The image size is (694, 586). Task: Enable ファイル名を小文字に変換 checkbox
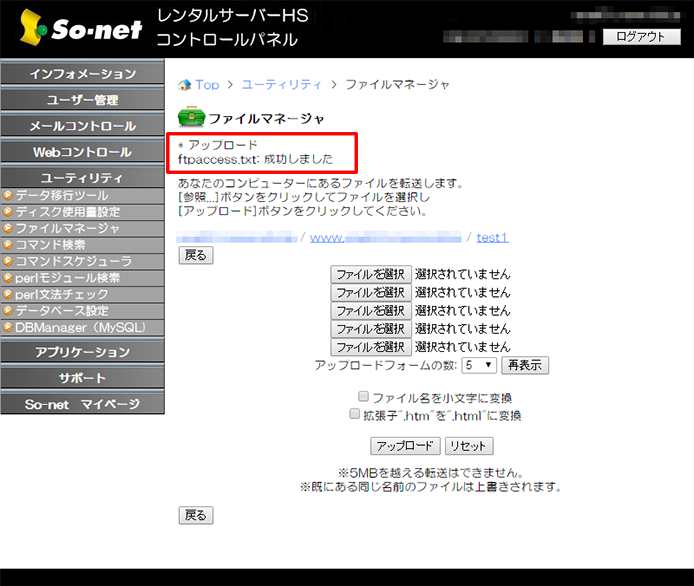point(364,397)
